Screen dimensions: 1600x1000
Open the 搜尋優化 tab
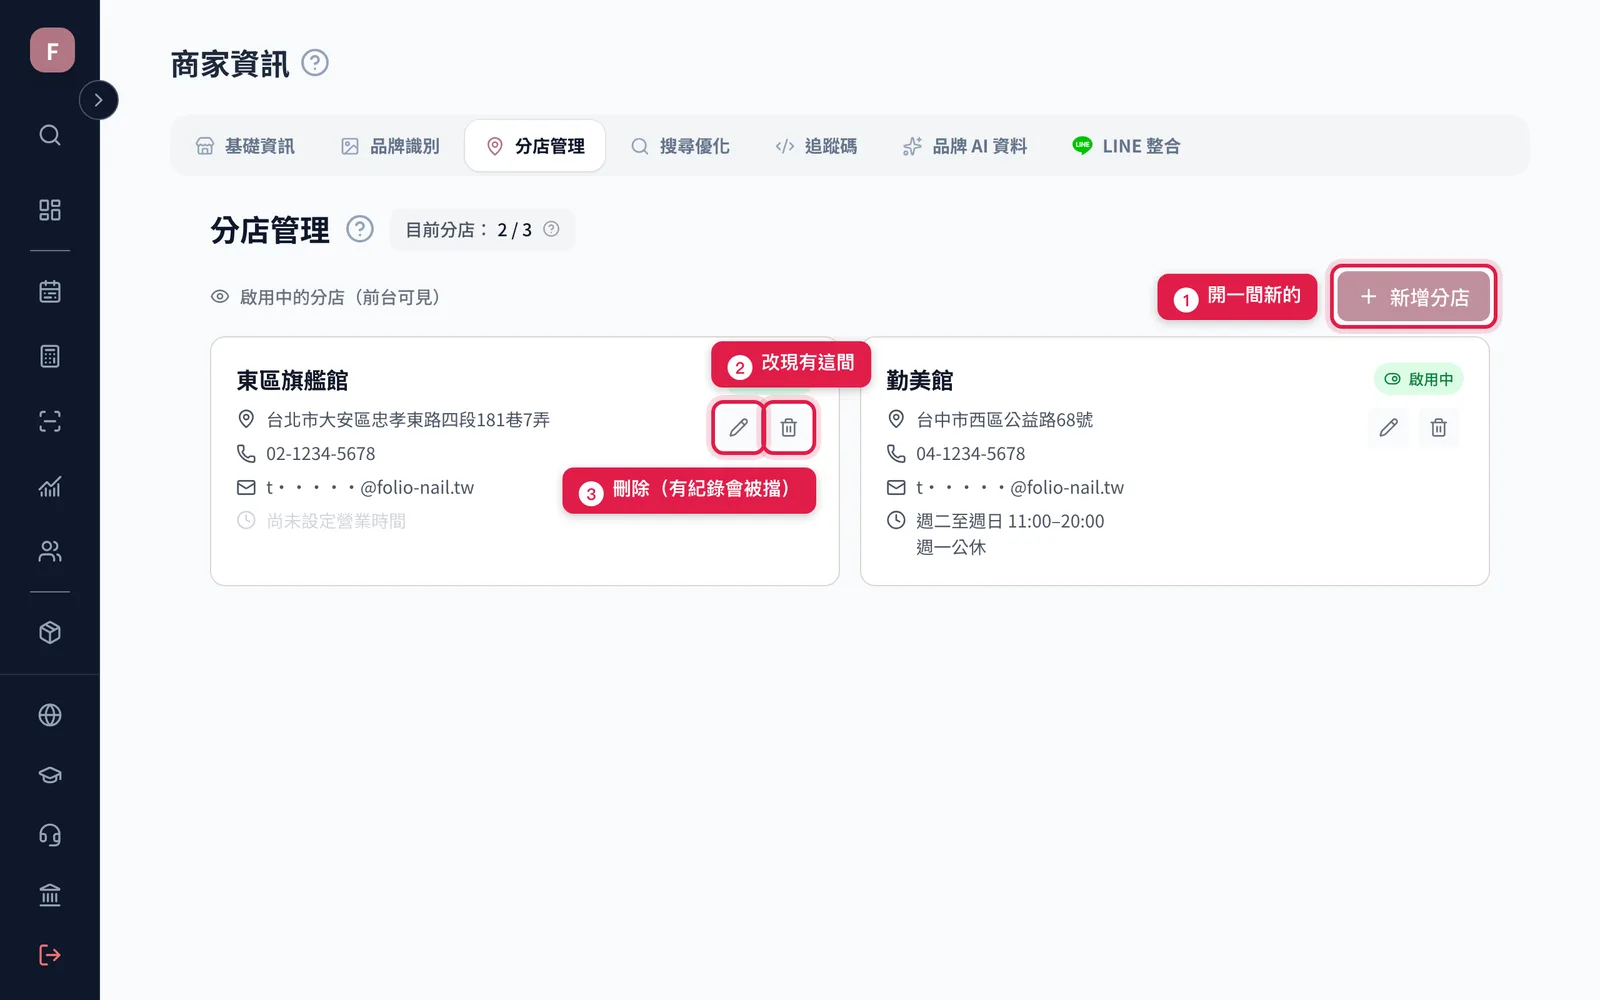(680, 146)
